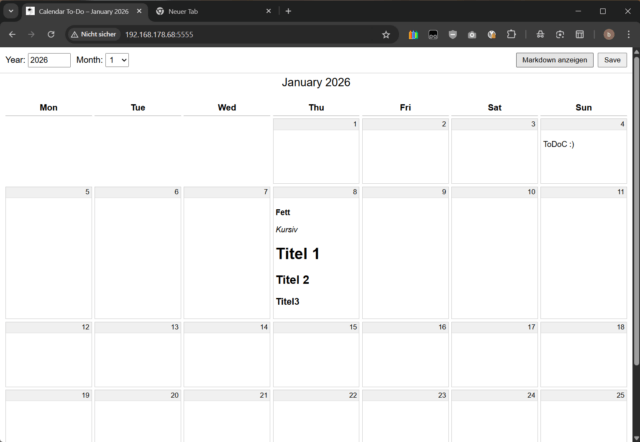This screenshot has height=442, width=640.
Task: Click the 'Nicht sicher' security indicator
Action: click(93, 34)
